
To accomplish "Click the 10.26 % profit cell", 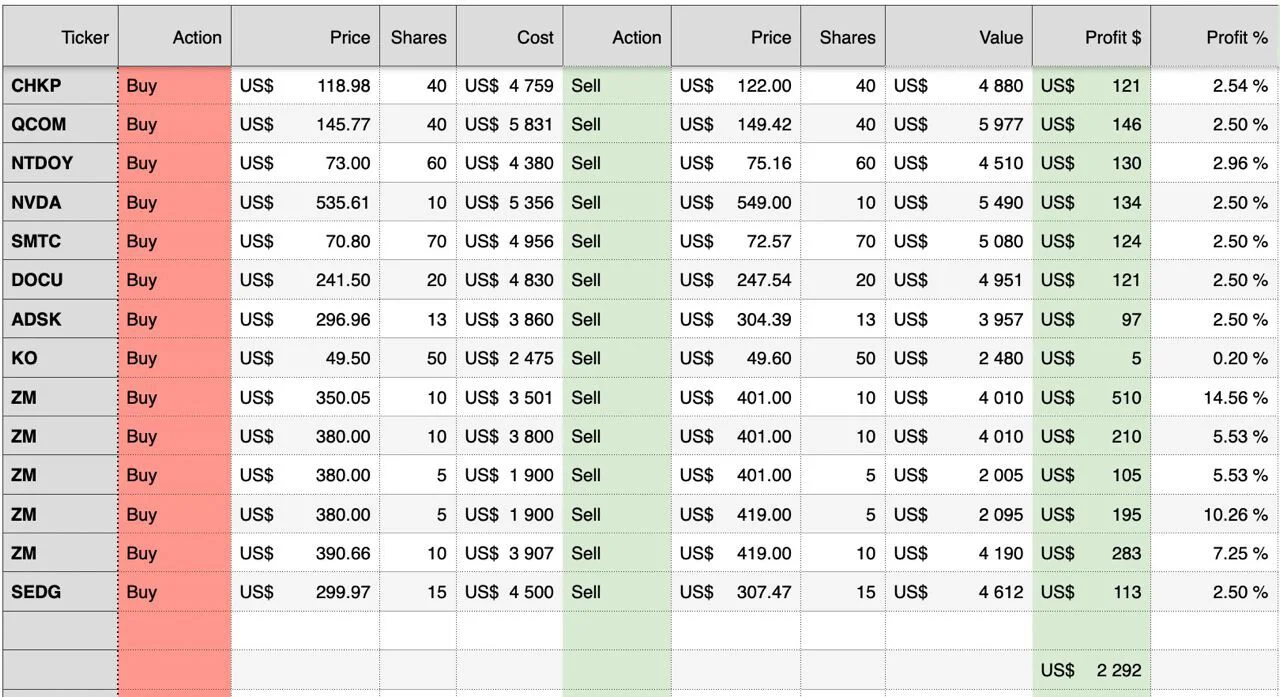I will pyautogui.click(x=1215, y=514).
